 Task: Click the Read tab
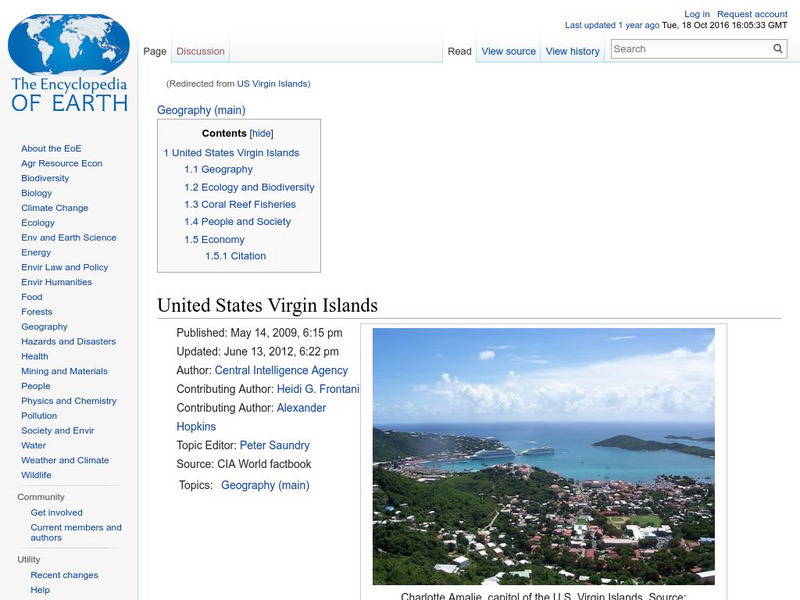pyautogui.click(x=458, y=50)
